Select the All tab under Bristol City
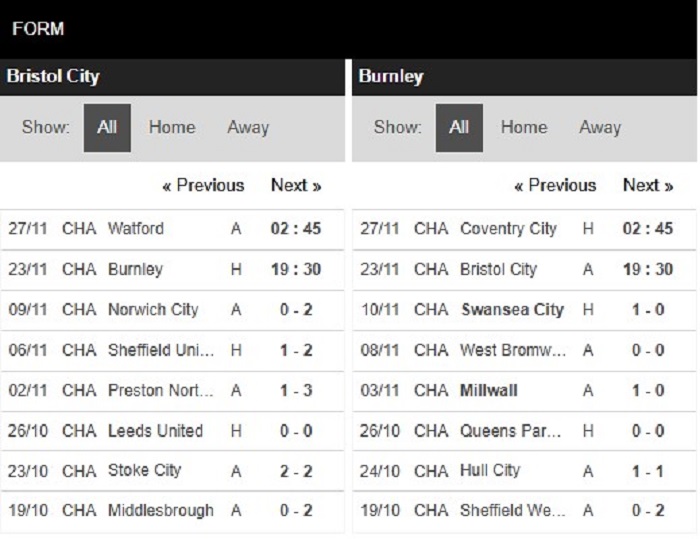 click(107, 128)
